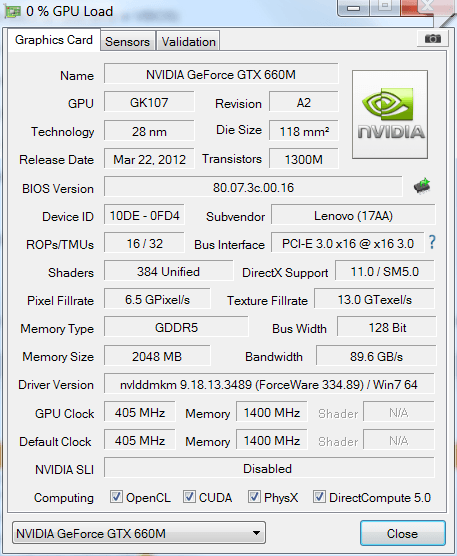Image resolution: width=457 pixels, height=556 pixels.
Task: Click the Close button
Action: 403,533
